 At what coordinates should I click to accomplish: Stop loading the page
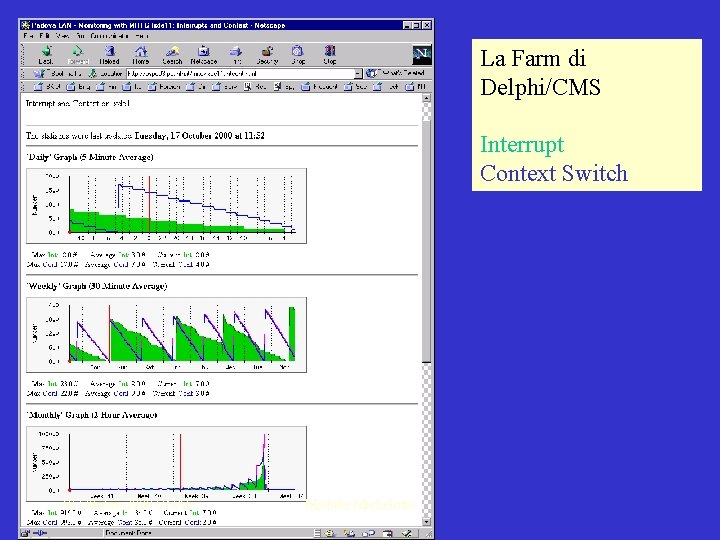[x=329, y=55]
